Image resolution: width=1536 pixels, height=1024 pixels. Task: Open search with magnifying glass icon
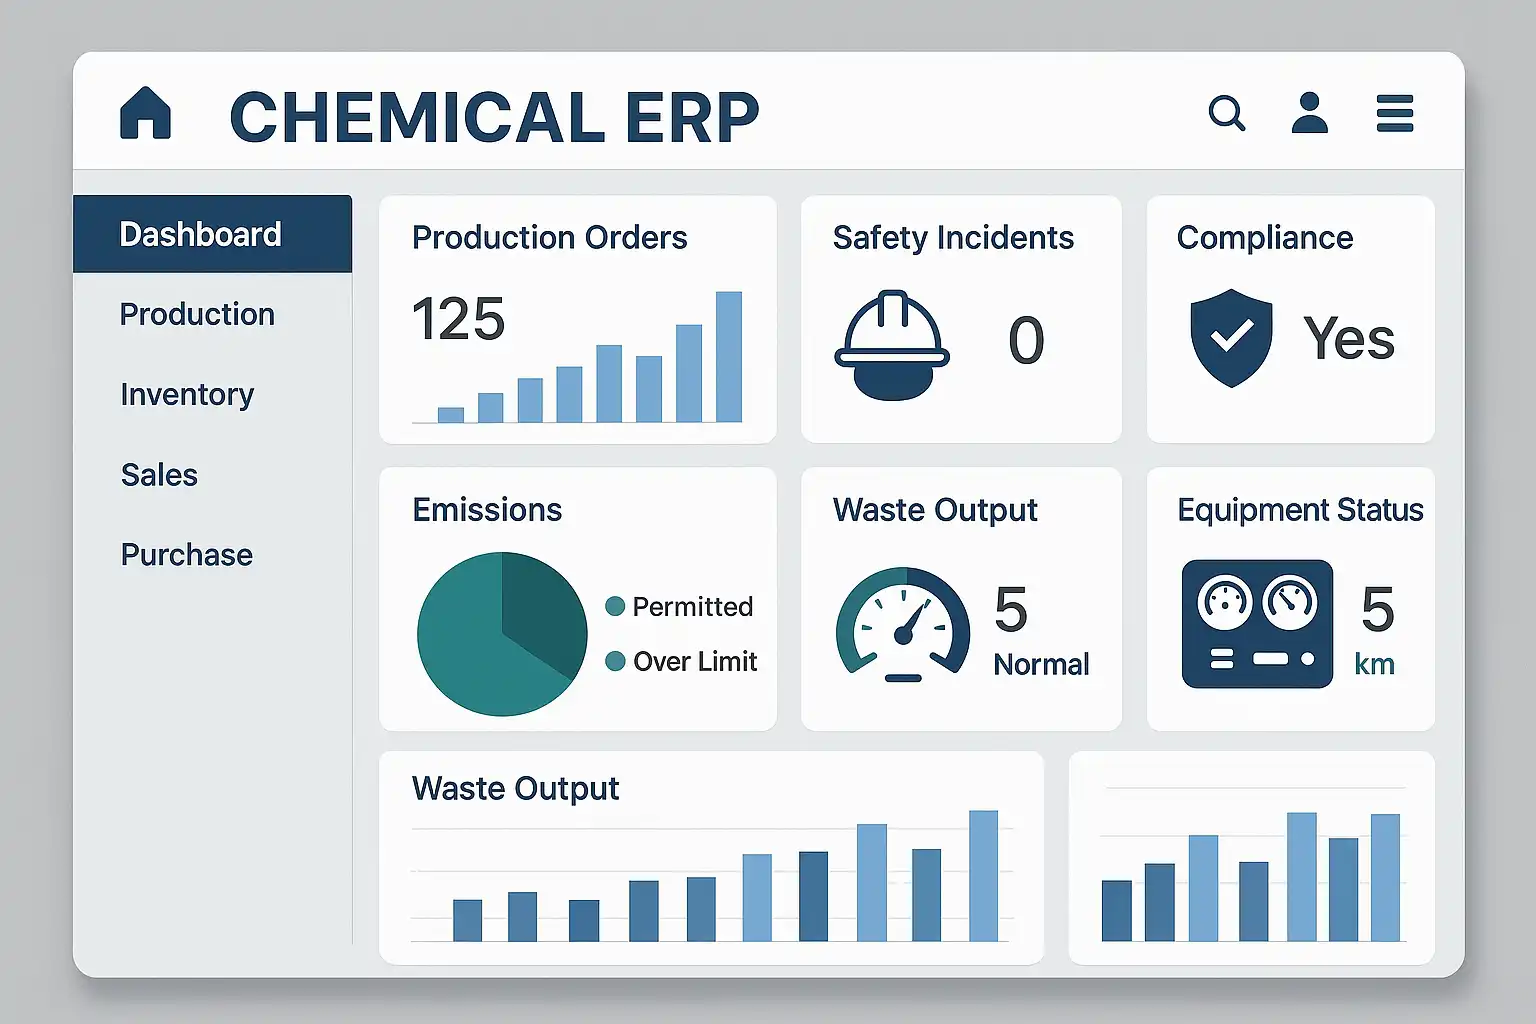tap(1226, 113)
